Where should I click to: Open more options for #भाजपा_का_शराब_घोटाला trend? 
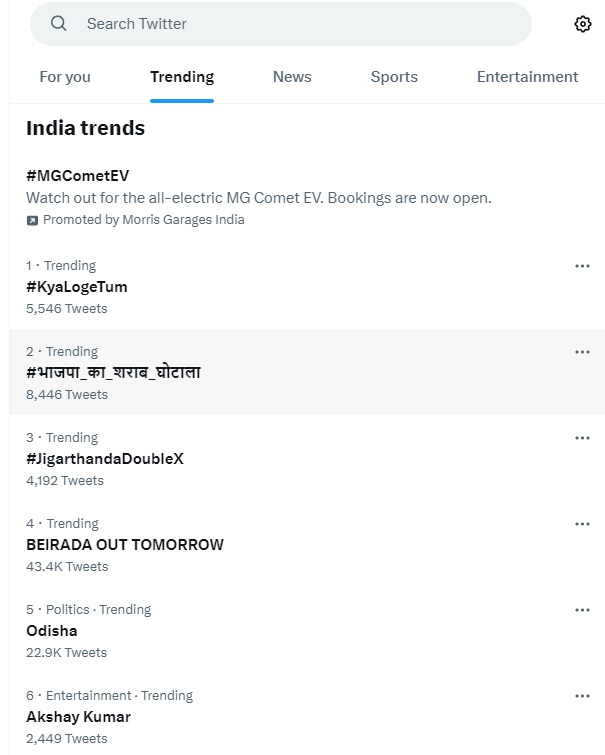click(582, 352)
